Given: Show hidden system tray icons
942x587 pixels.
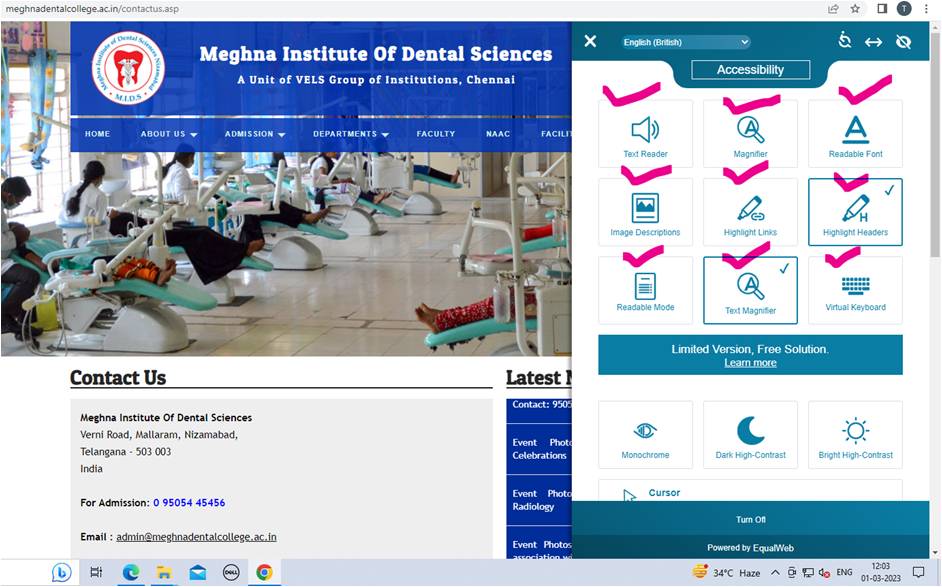Looking at the screenshot, I should [776, 573].
